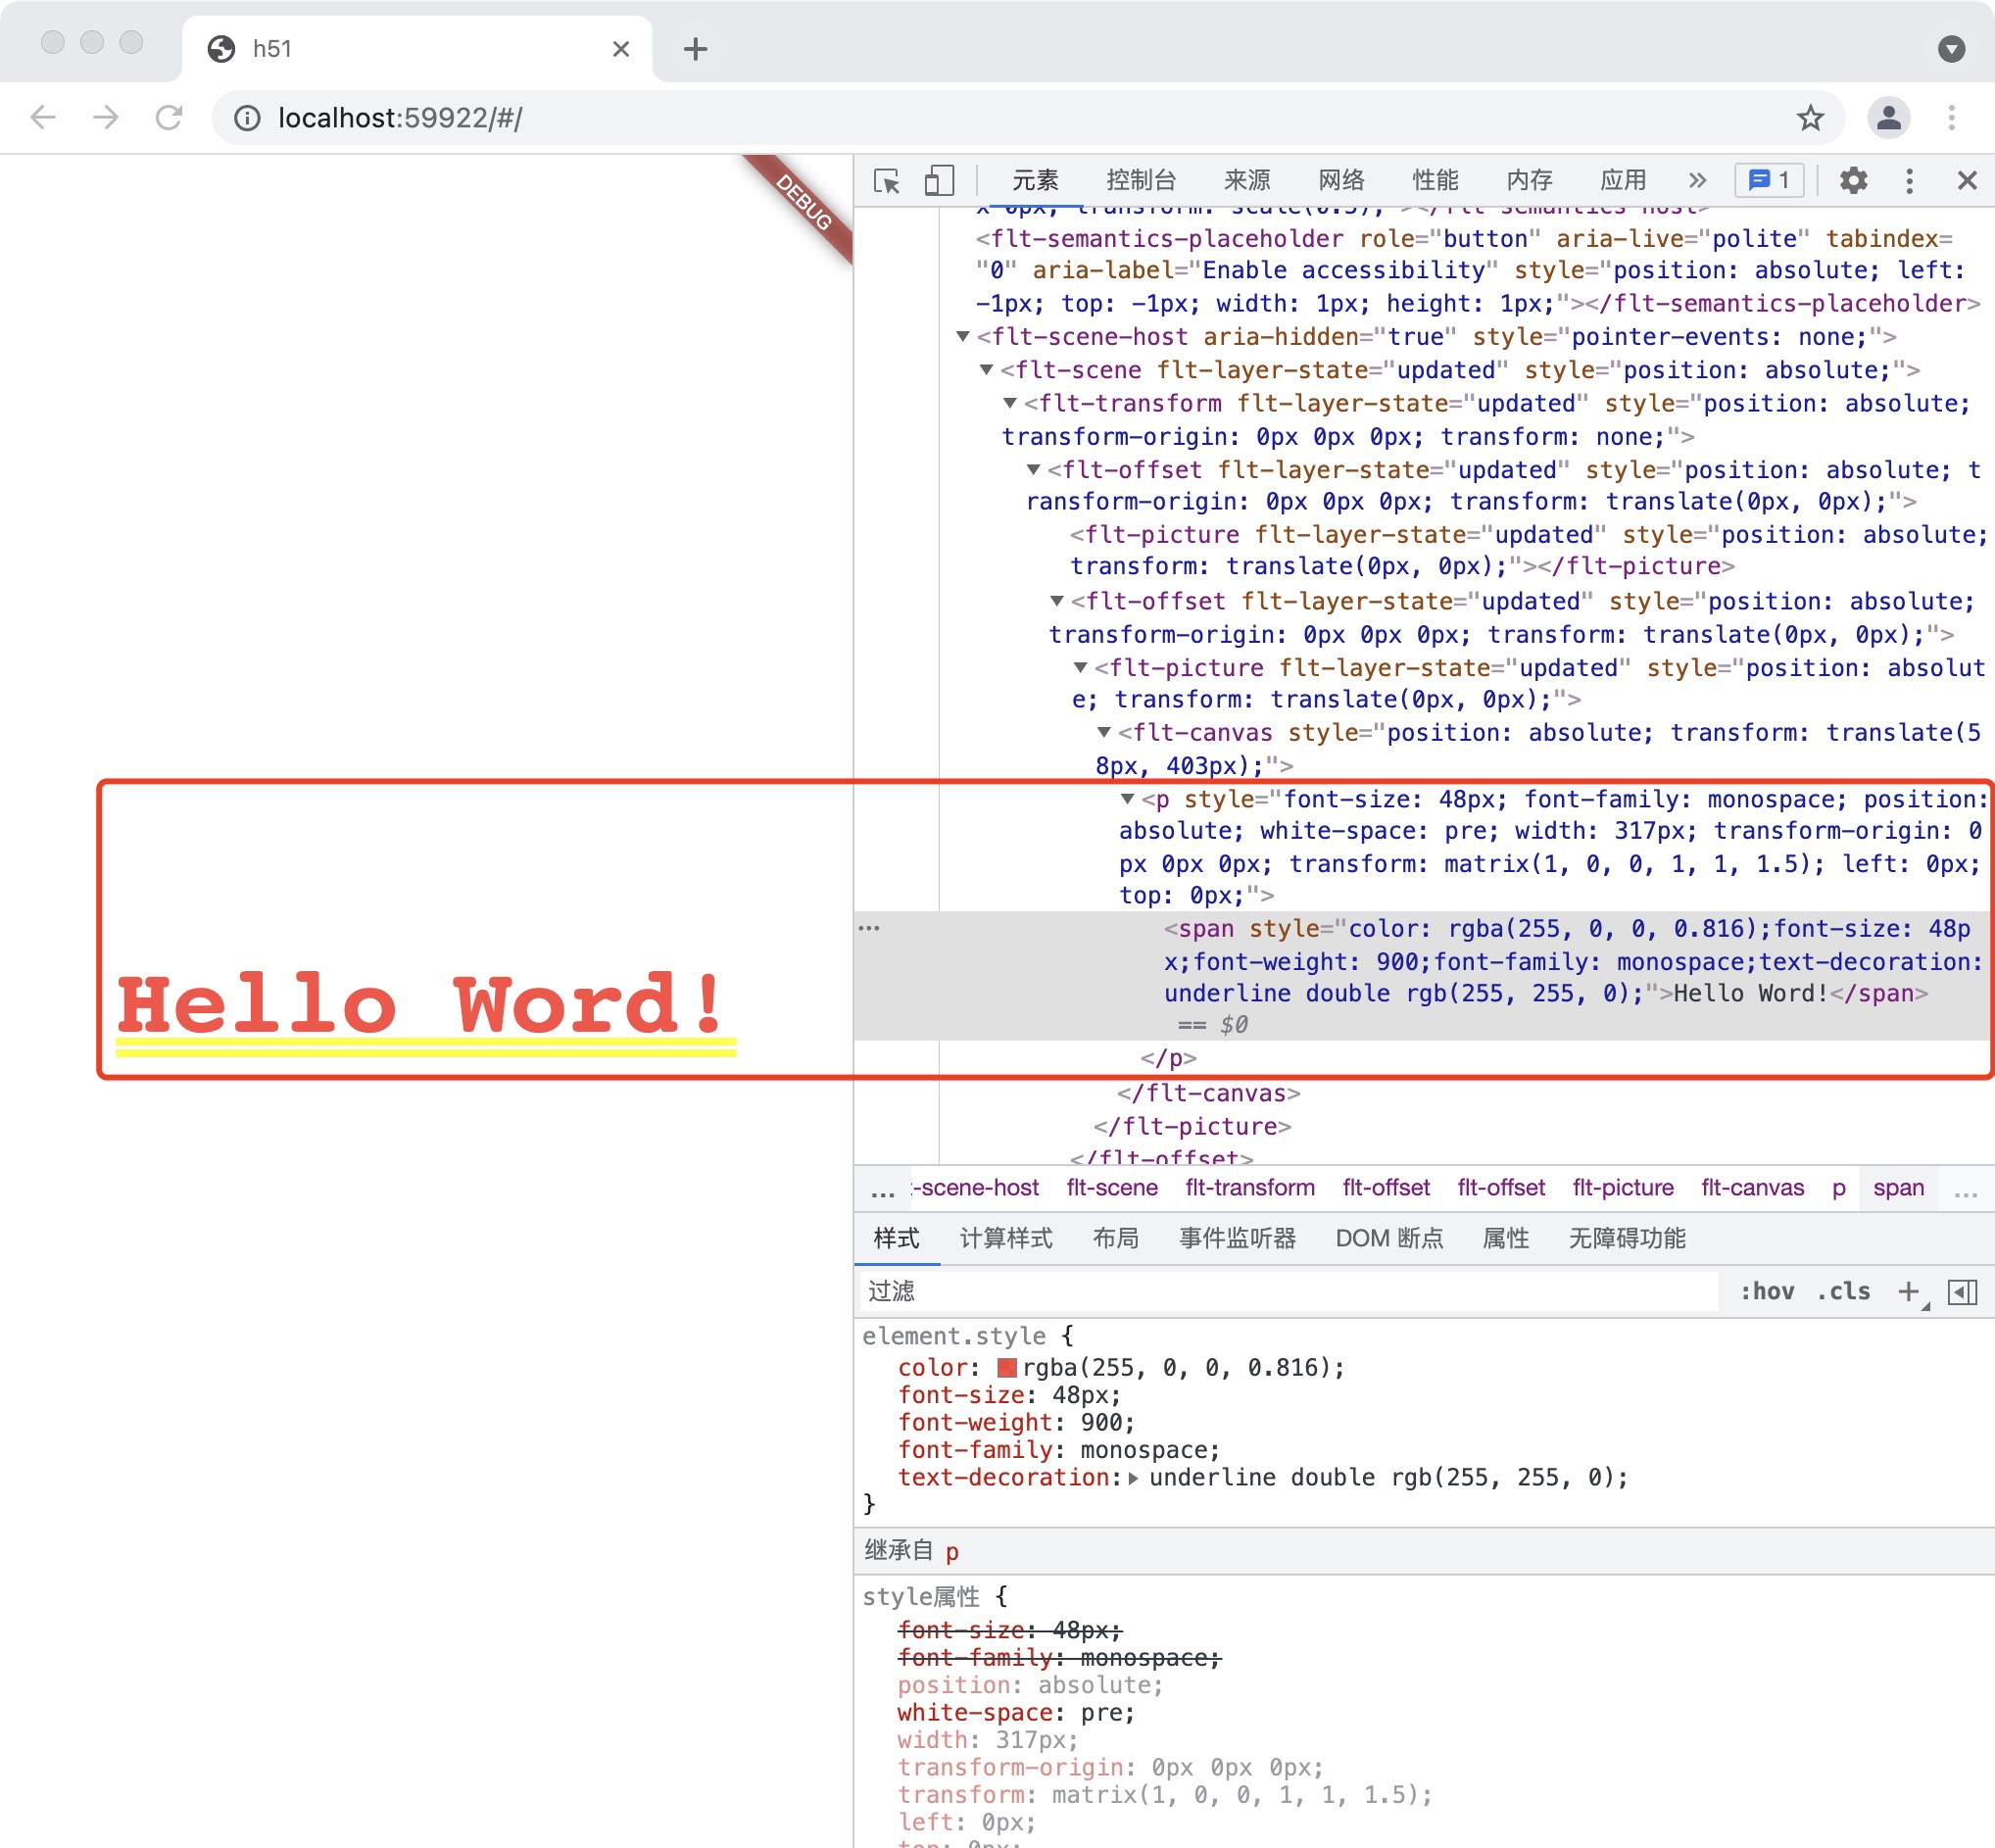Image resolution: width=1995 pixels, height=1848 pixels.
Task: Open the red color swatch picker
Action: (x=1007, y=1368)
